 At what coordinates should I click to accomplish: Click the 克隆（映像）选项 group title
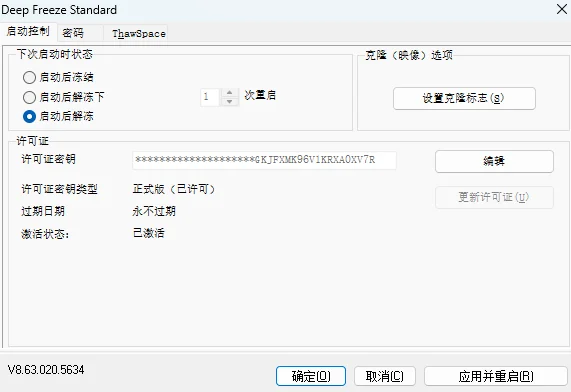coord(409,55)
